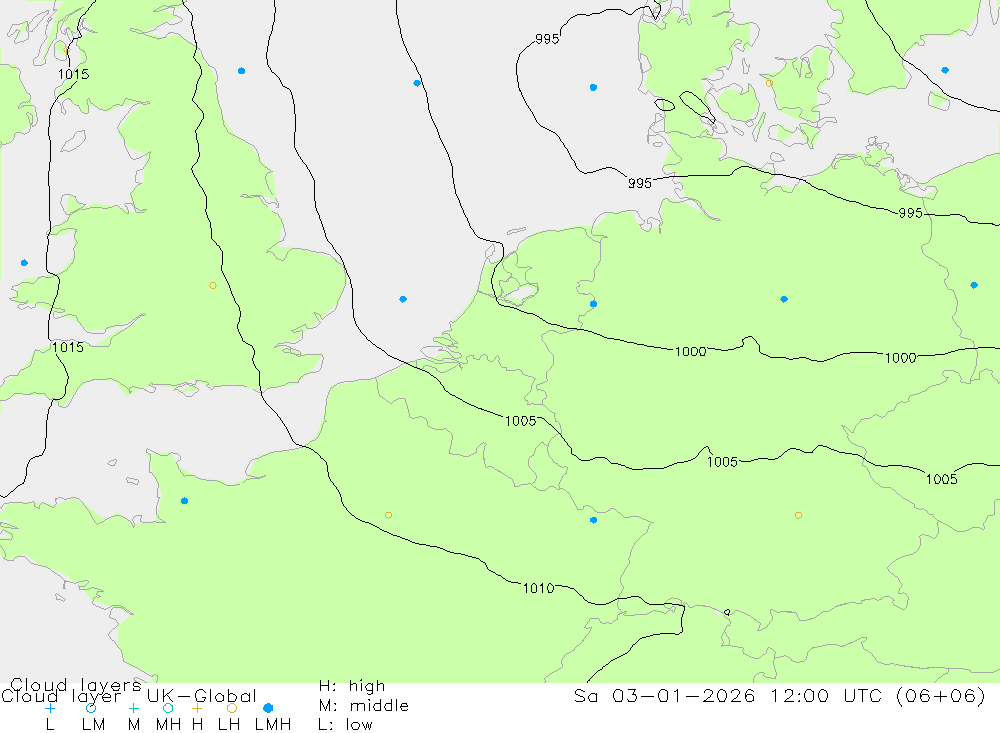The width and height of the screenshot is (1000, 733).
Task: Select the blue marker off the Dutch coast
Action: [x=403, y=299]
